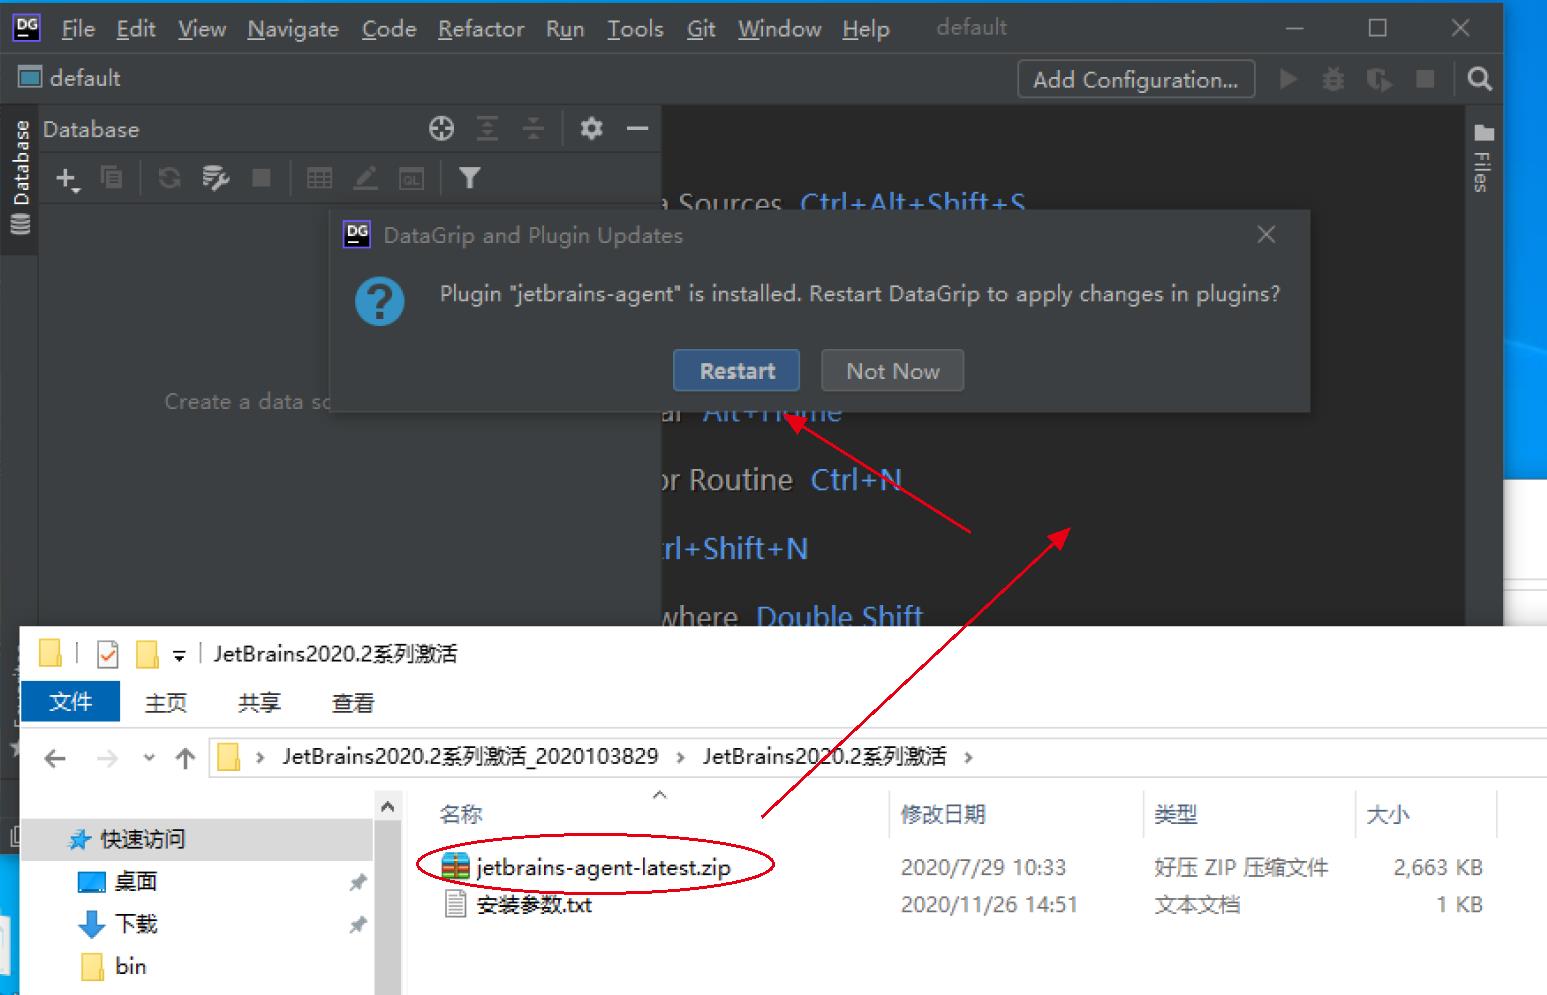Screen dimensions: 1547x995
Task: Open Explorer quick access toolbar dropdown
Action: tap(179, 656)
